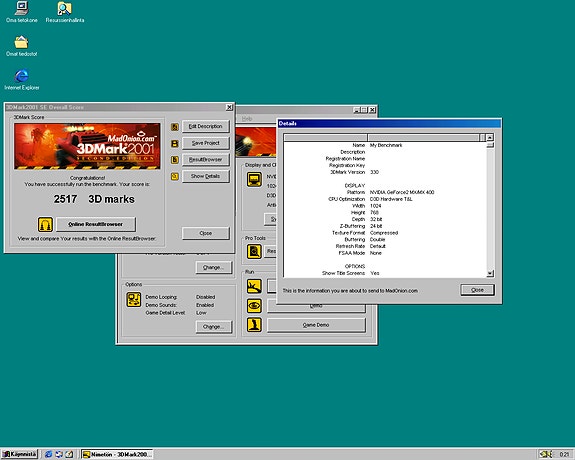575x460 pixels.
Task: Click the D3D Hardware T&L value
Action: click(391, 199)
